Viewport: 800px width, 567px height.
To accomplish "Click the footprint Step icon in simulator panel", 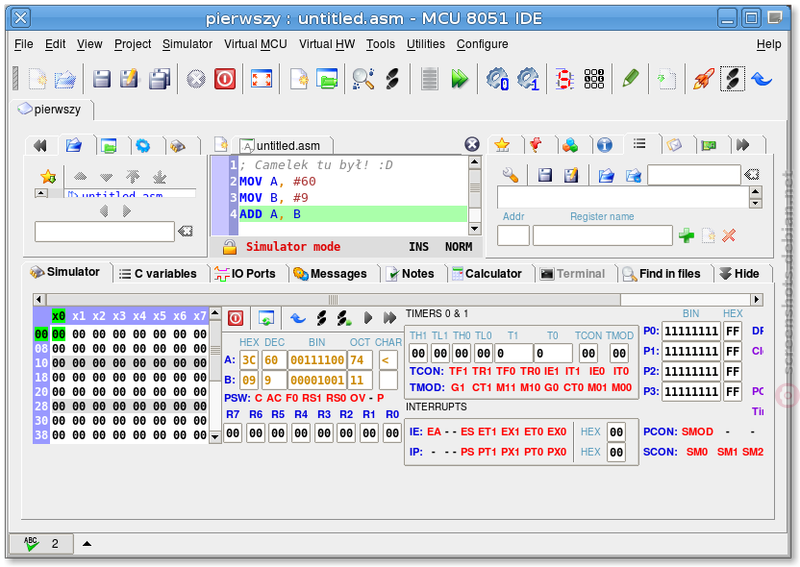I will coord(321,318).
